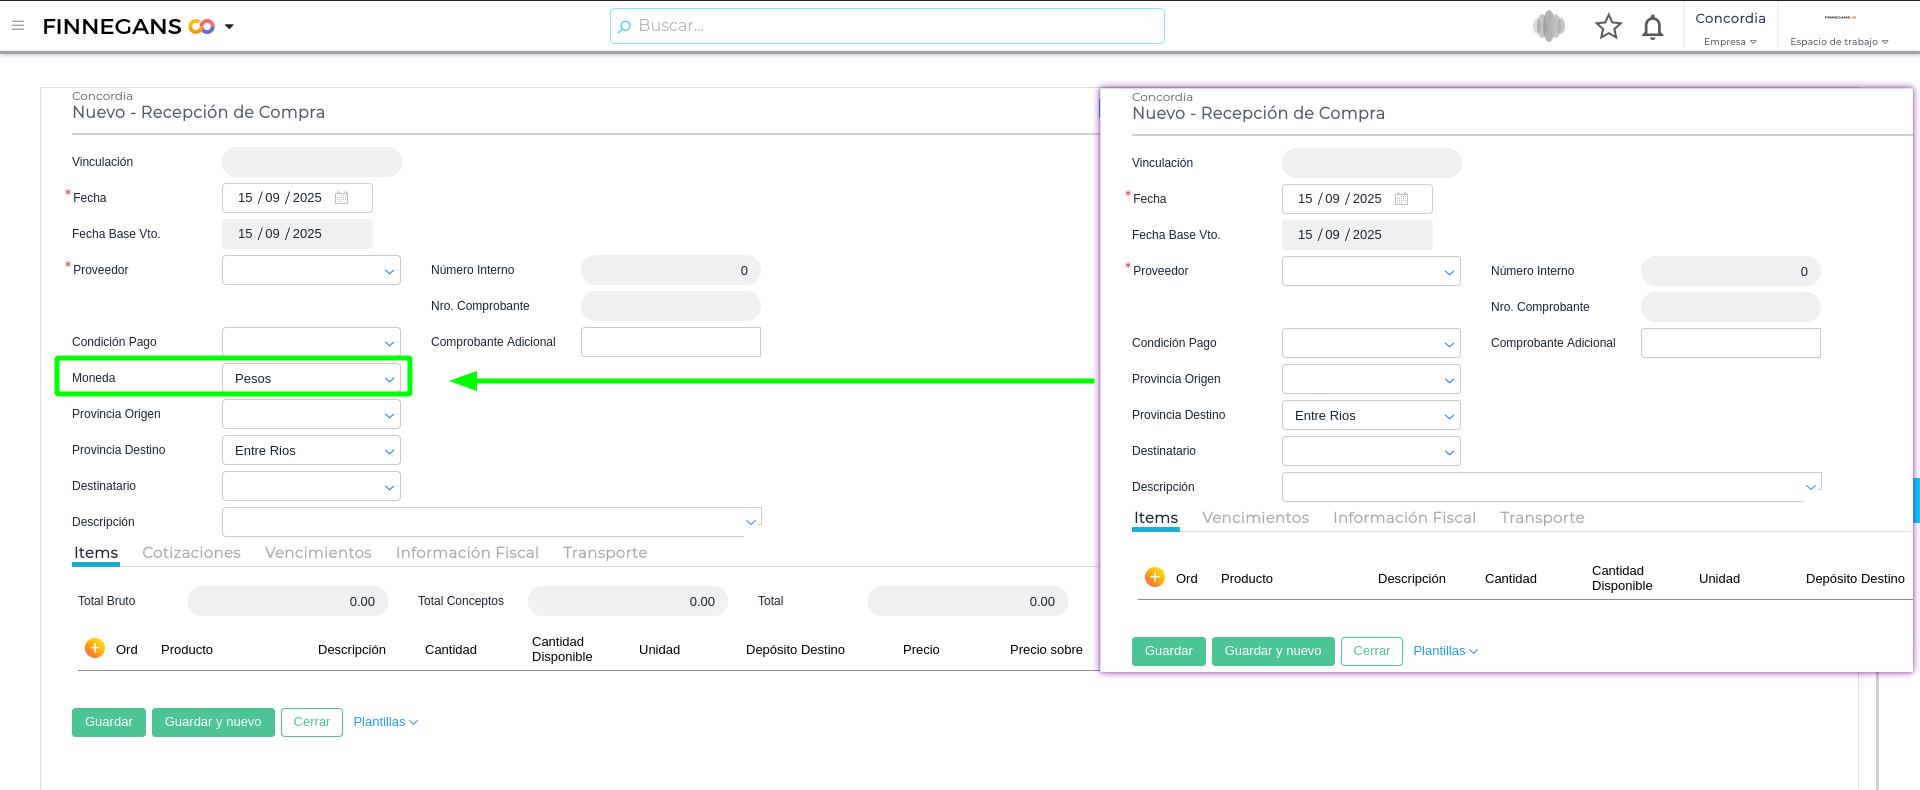1920x790 pixels.
Task: Click the "Precio sobre" column header
Action: (1046, 650)
